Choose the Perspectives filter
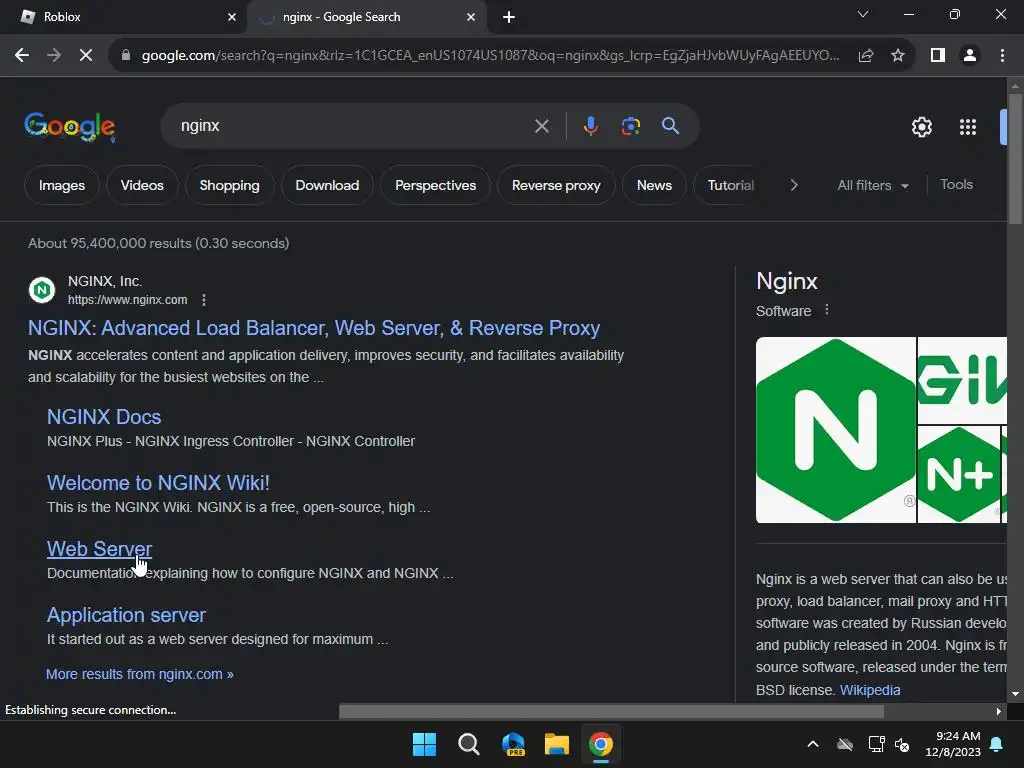1024x768 pixels. [436, 185]
